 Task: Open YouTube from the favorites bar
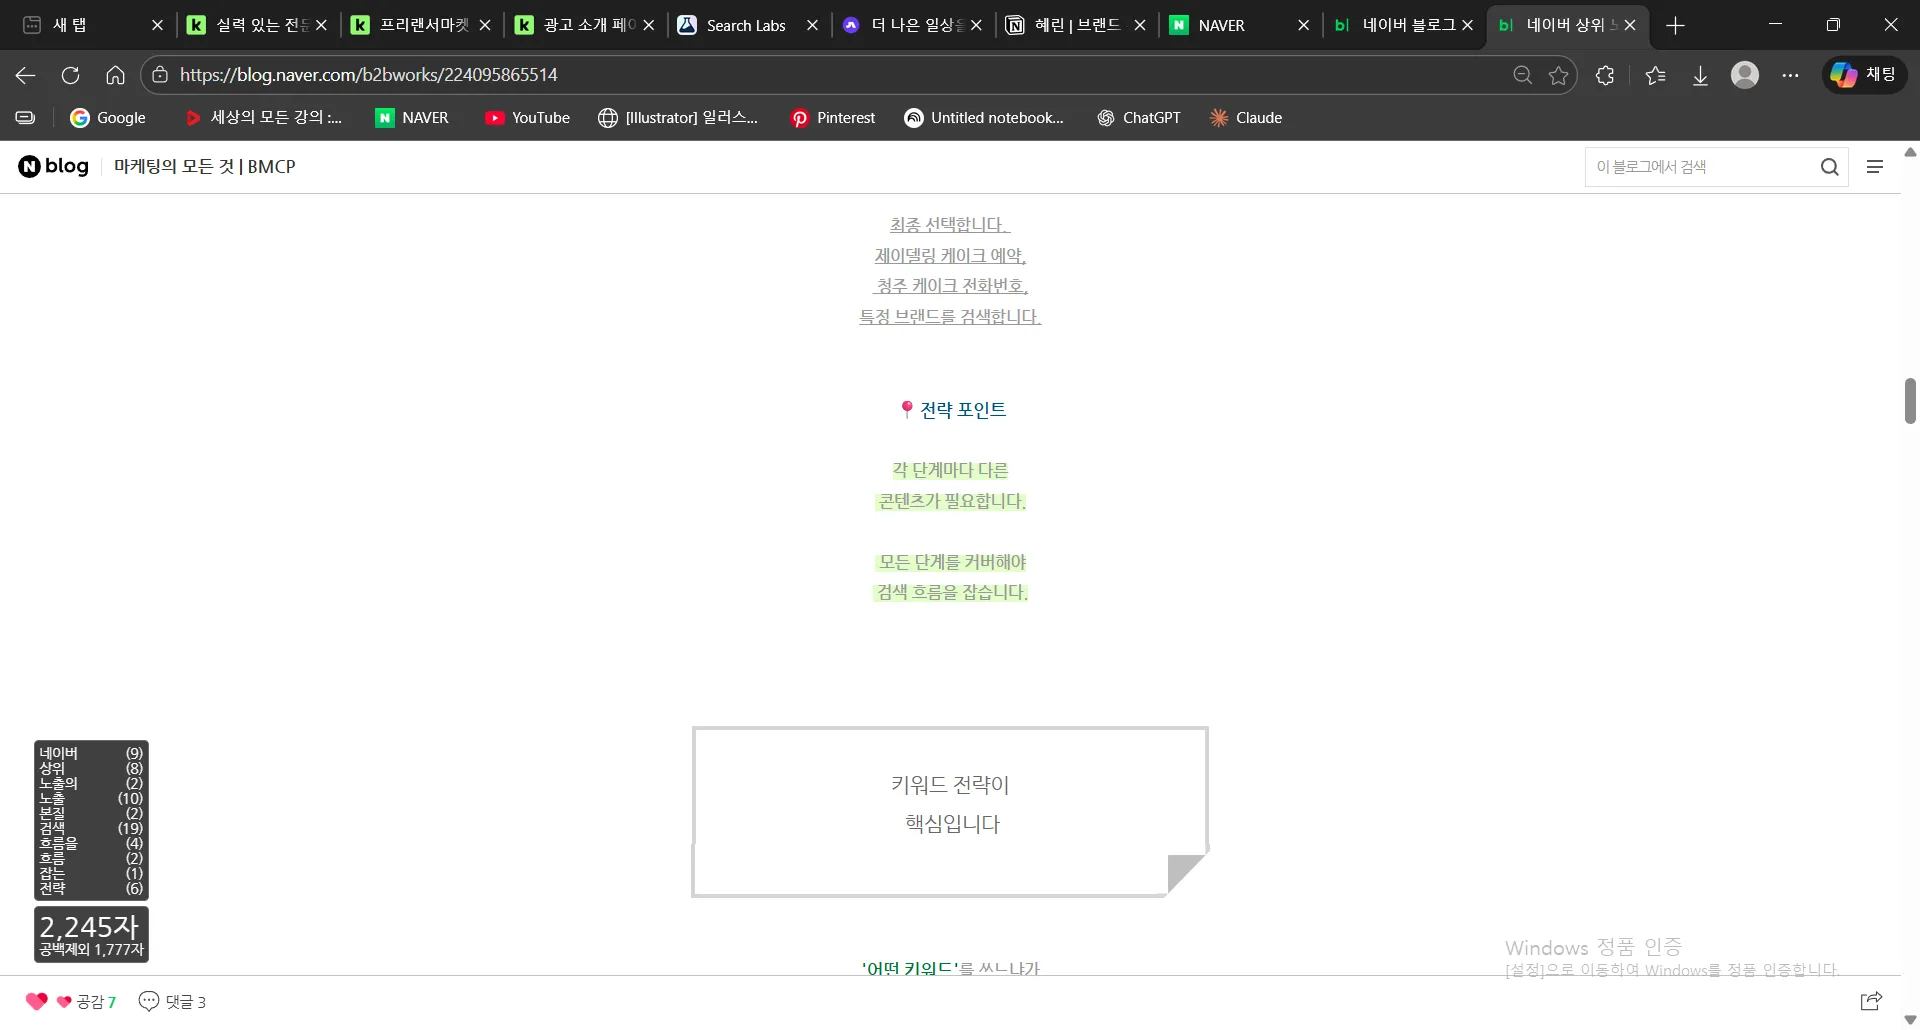[527, 117]
